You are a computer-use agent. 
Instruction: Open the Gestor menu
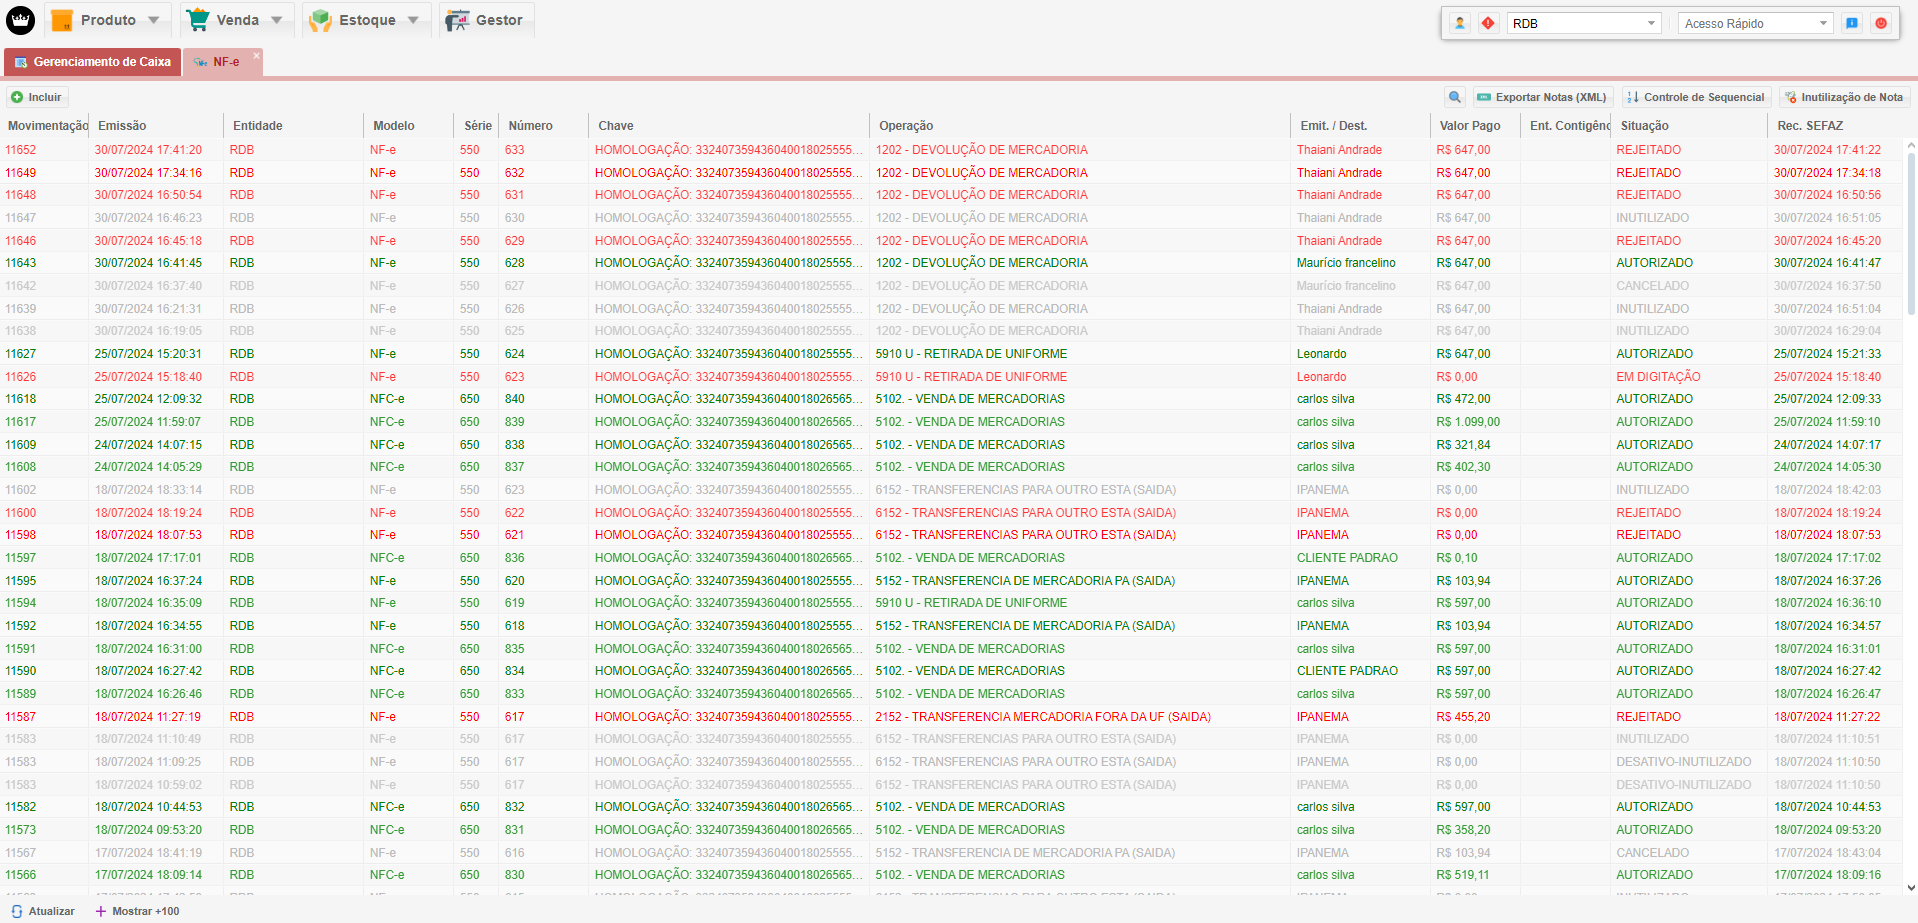tap(486, 20)
